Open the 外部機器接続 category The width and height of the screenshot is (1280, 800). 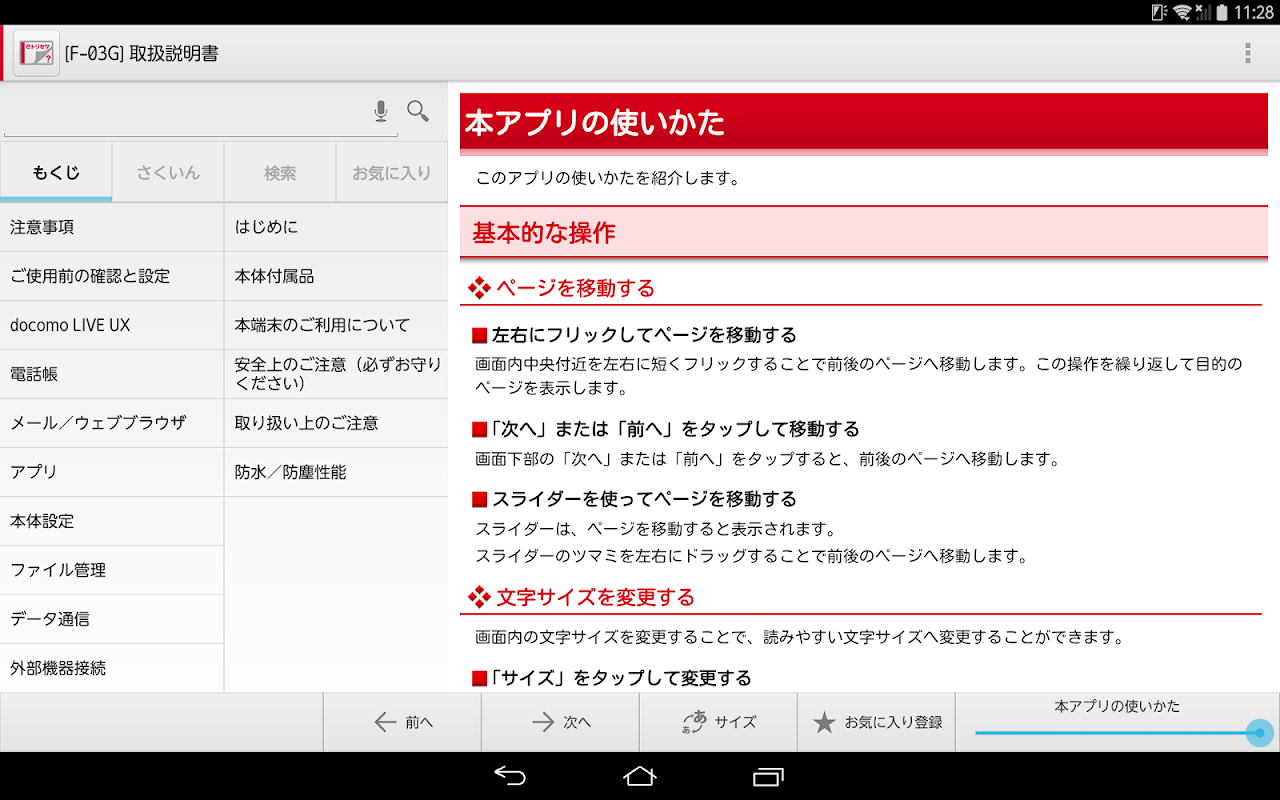tap(112, 668)
